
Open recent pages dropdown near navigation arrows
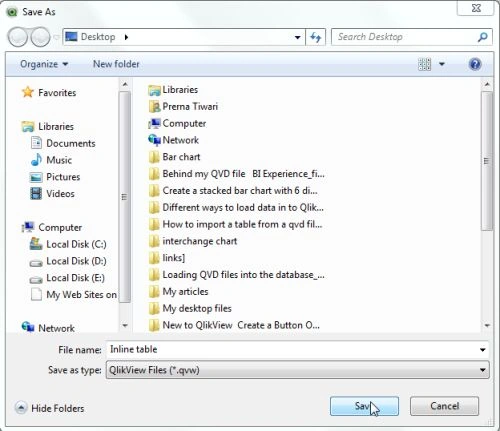[x=56, y=37]
